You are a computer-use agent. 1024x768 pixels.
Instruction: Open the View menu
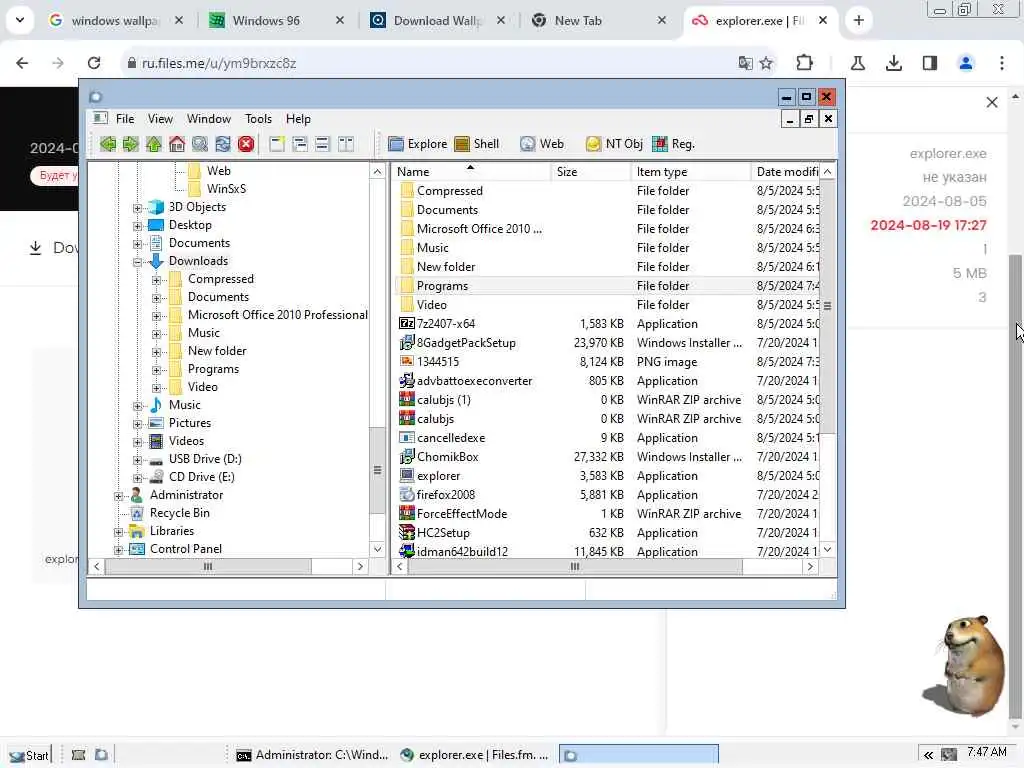click(x=160, y=119)
